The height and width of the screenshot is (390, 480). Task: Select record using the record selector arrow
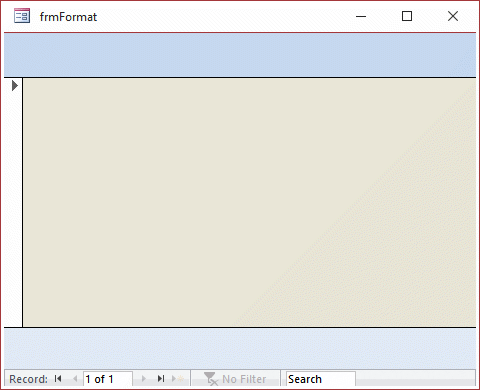tap(15, 86)
